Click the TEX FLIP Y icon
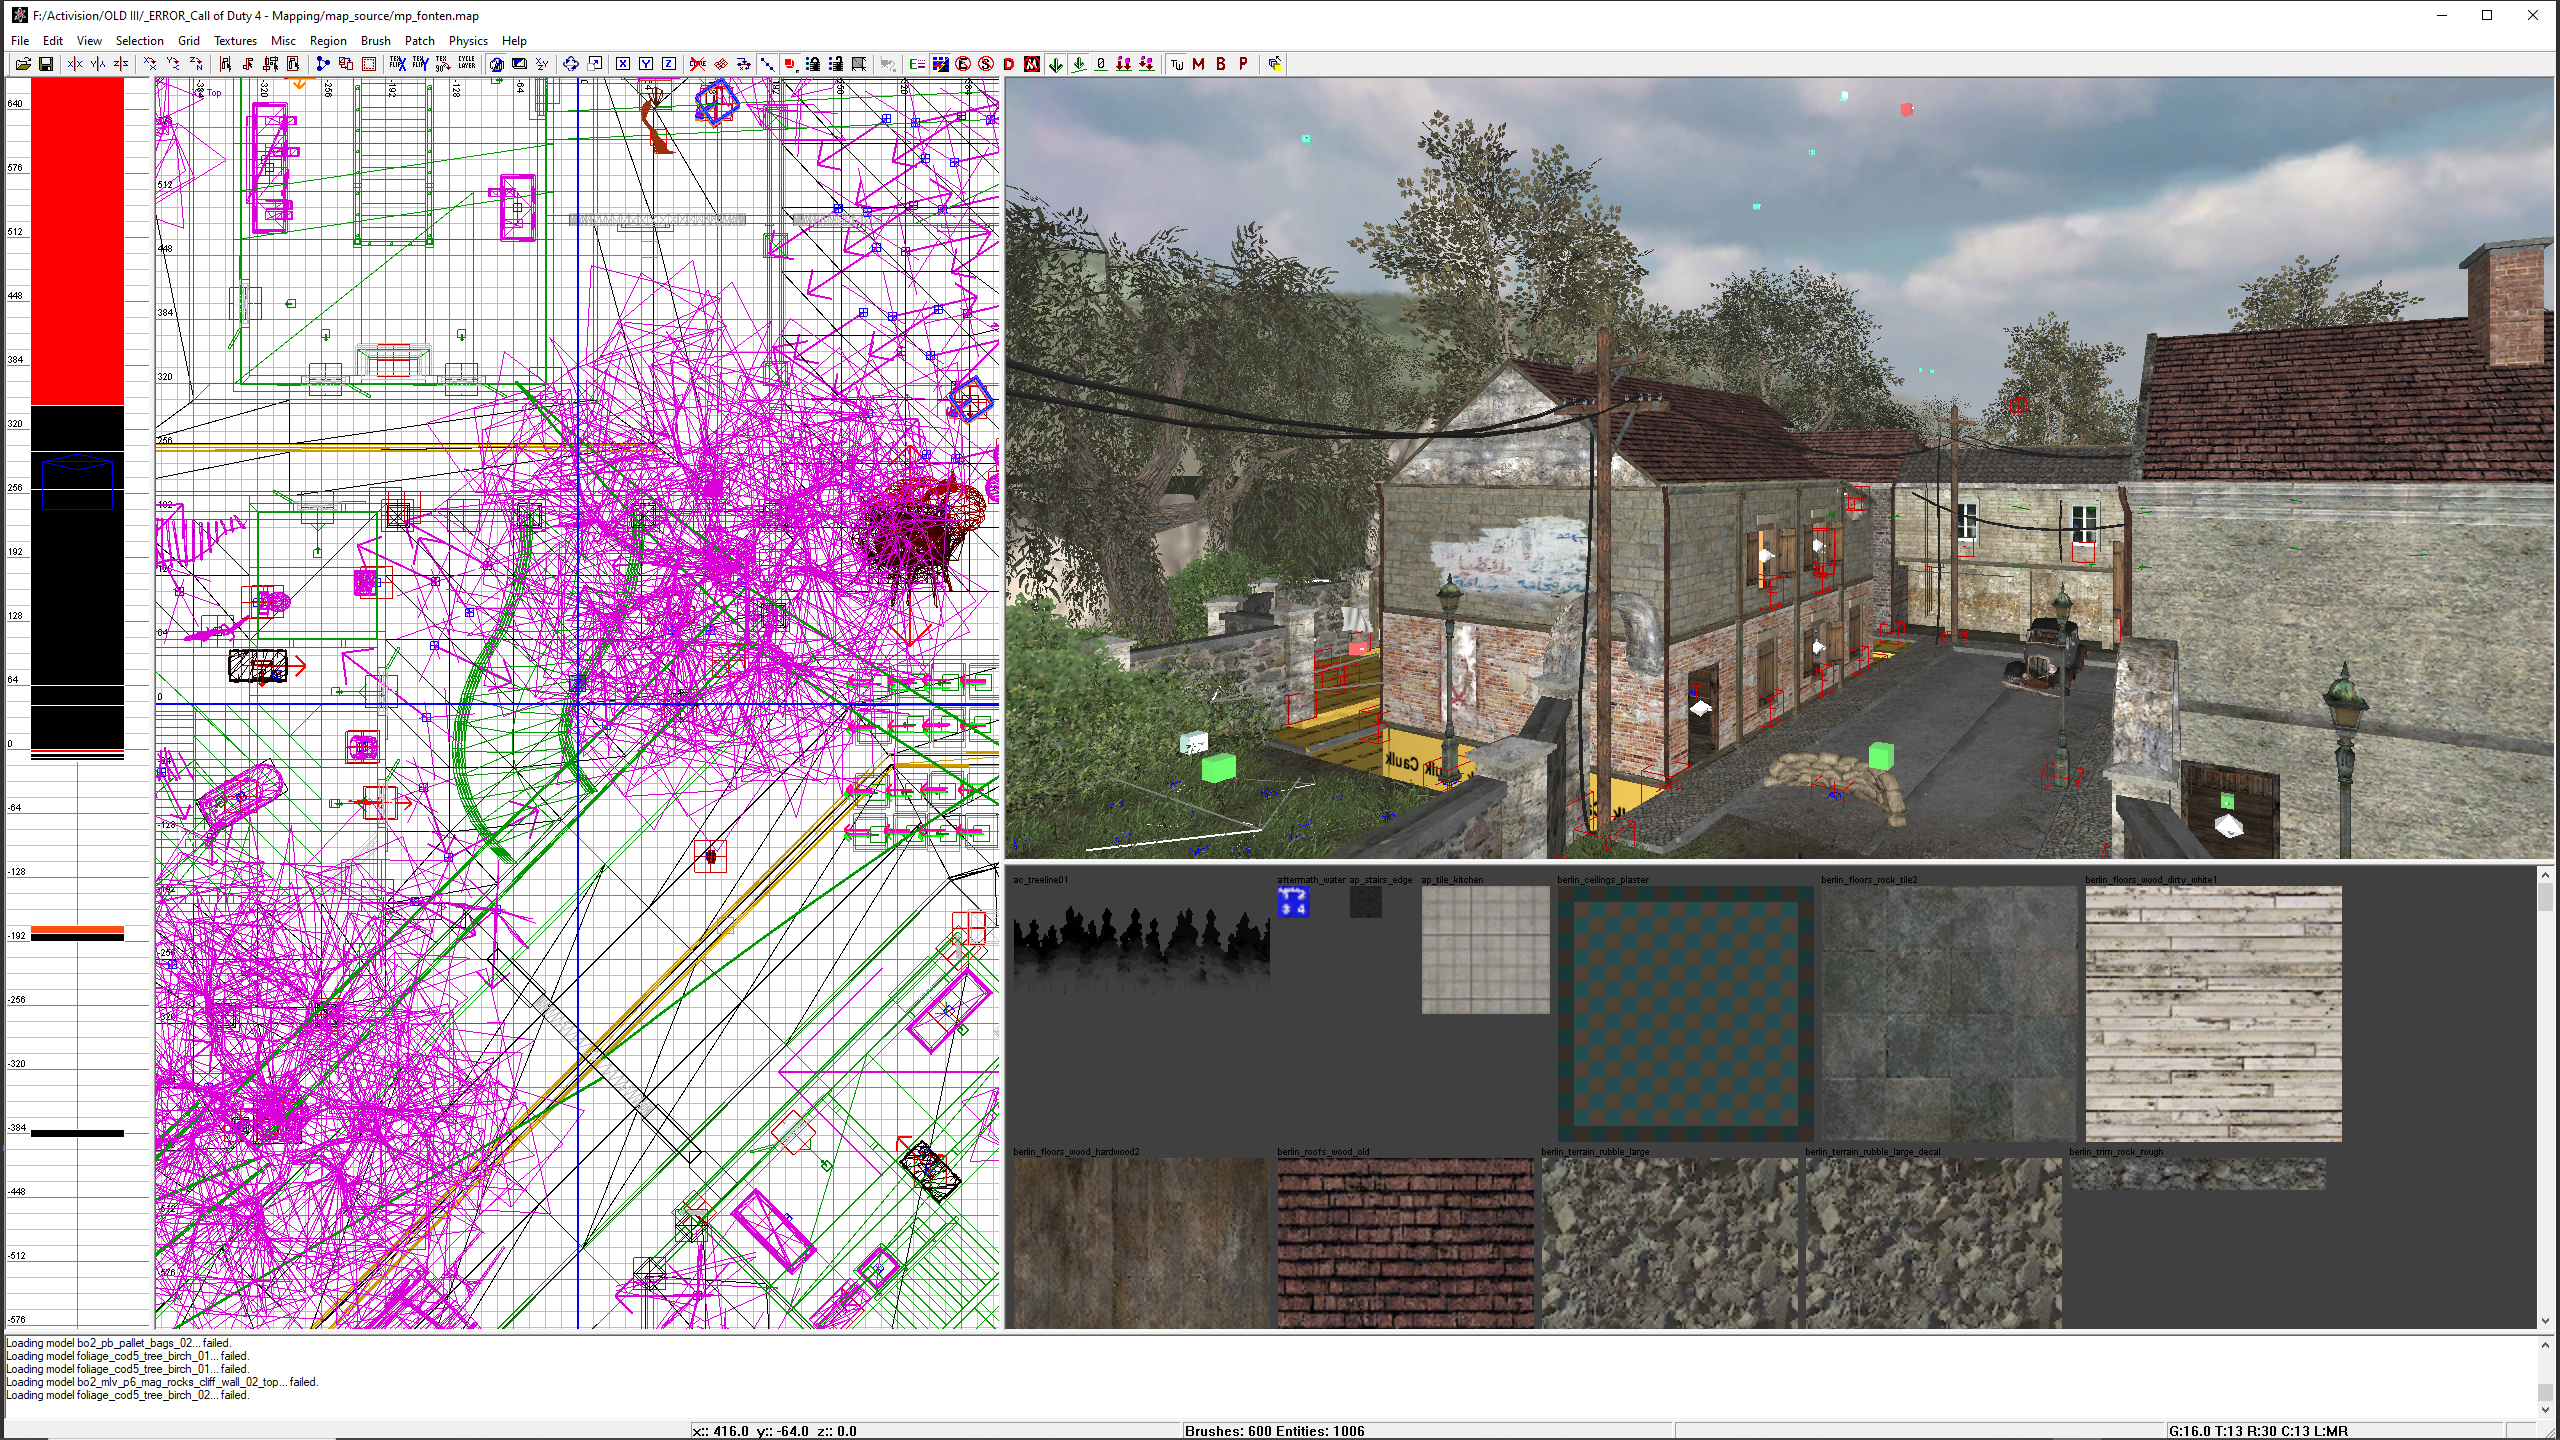Image resolution: width=2560 pixels, height=1440 pixels. (x=421, y=64)
